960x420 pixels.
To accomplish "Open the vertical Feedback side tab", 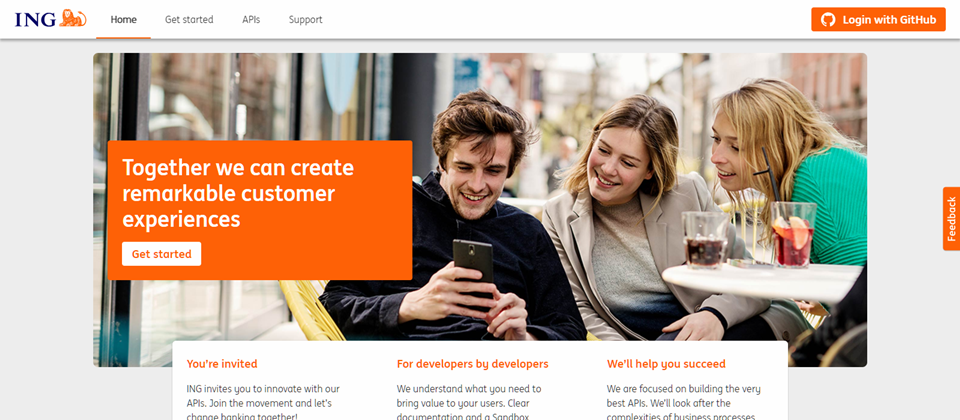I will pyautogui.click(x=951, y=219).
